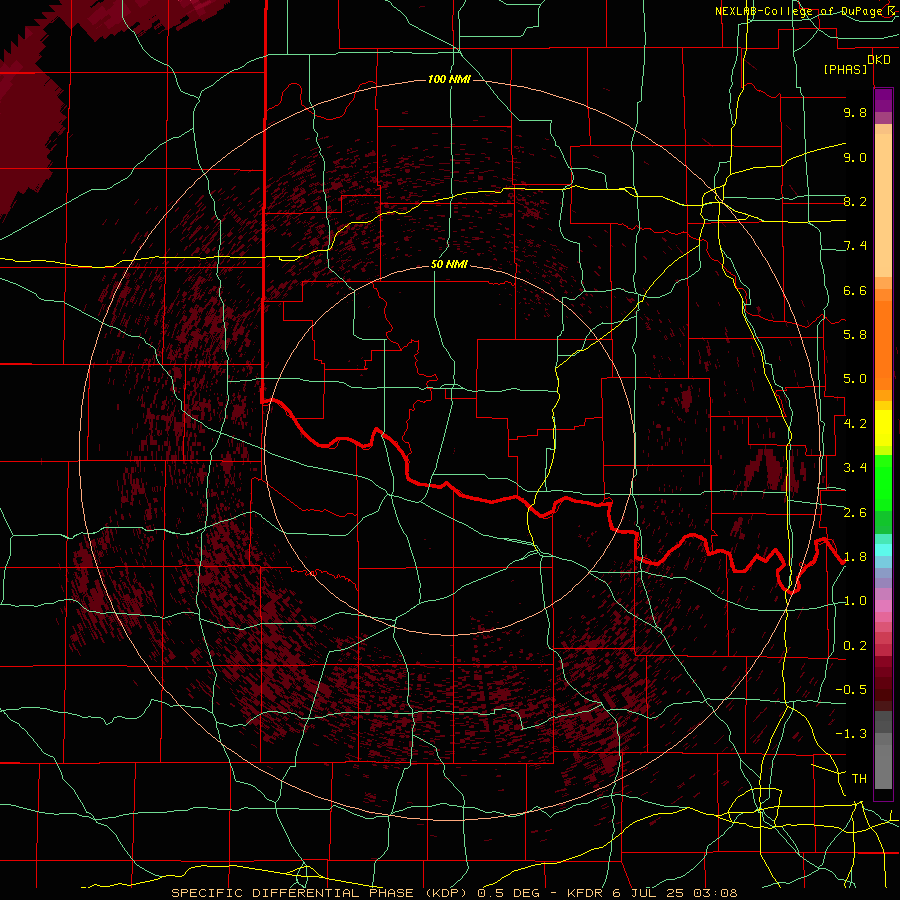Click the "03:08" timestamp in caption
The width and height of the screenshot is (900, 900).
715,893
